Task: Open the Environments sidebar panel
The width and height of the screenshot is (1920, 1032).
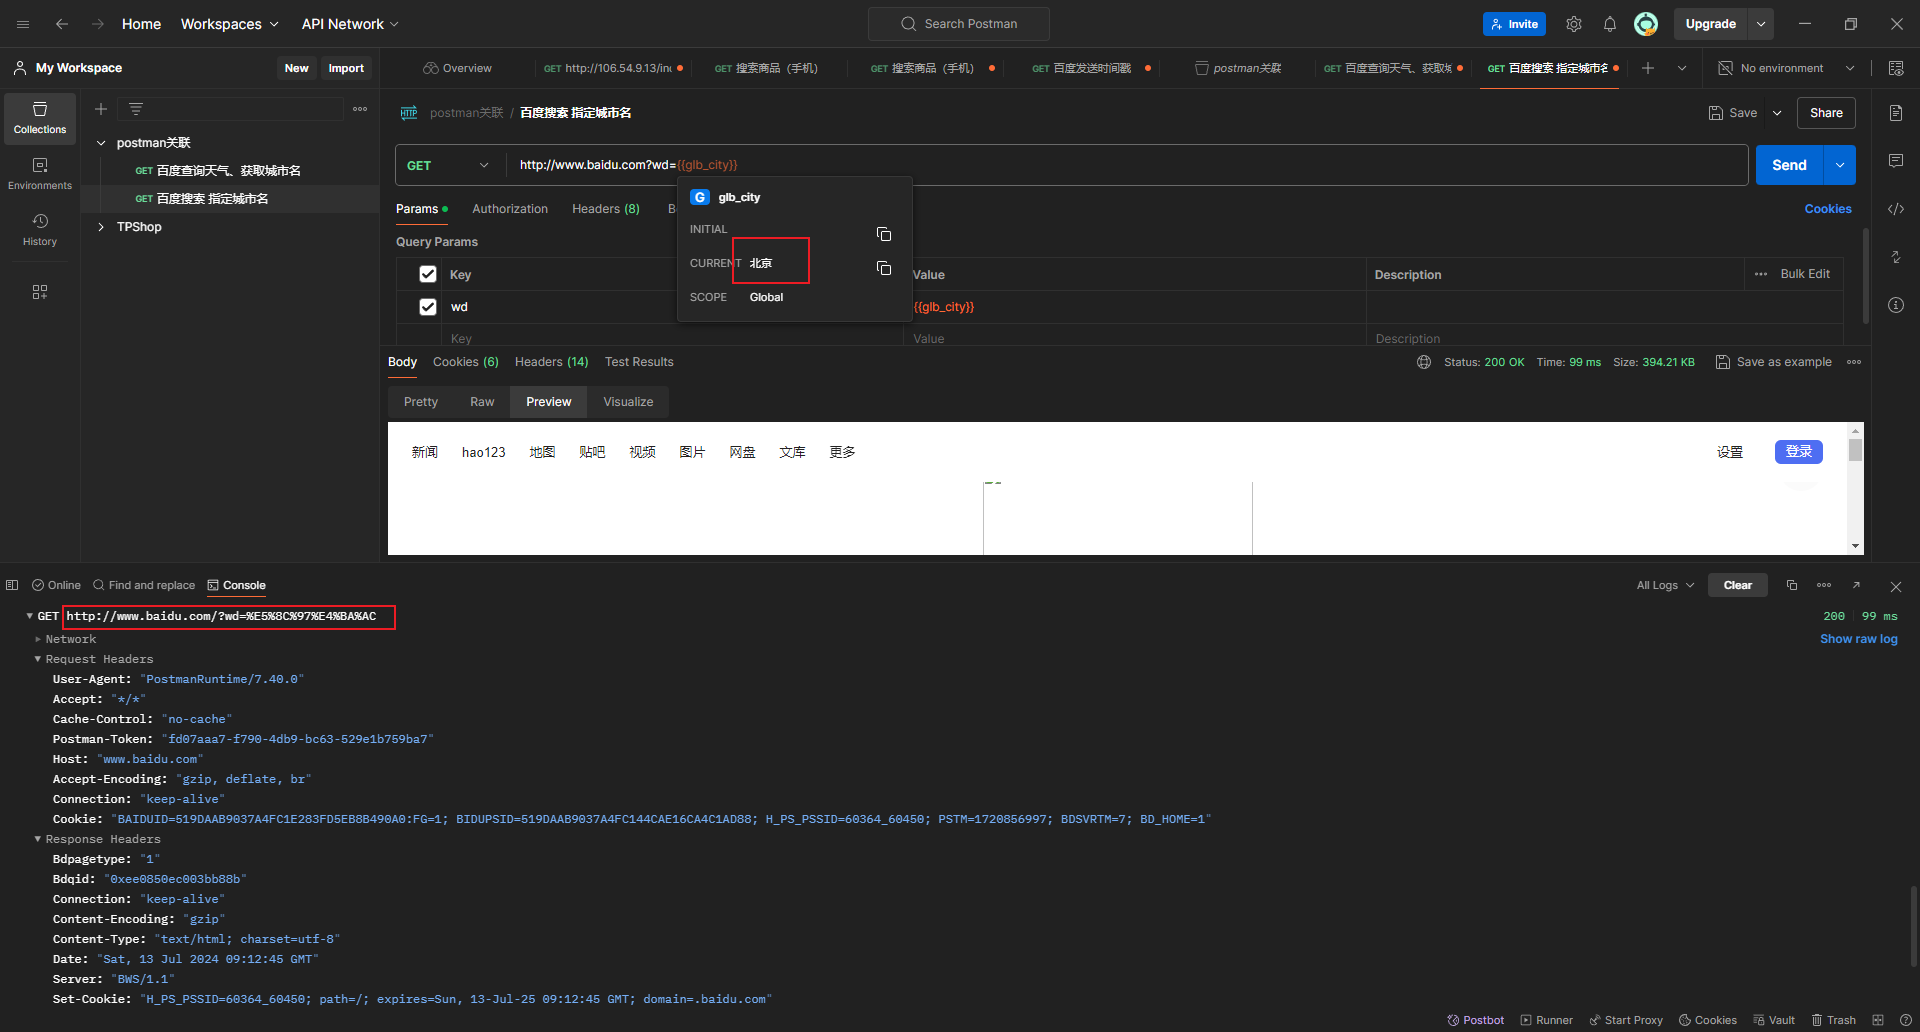Action: [40, 173]
